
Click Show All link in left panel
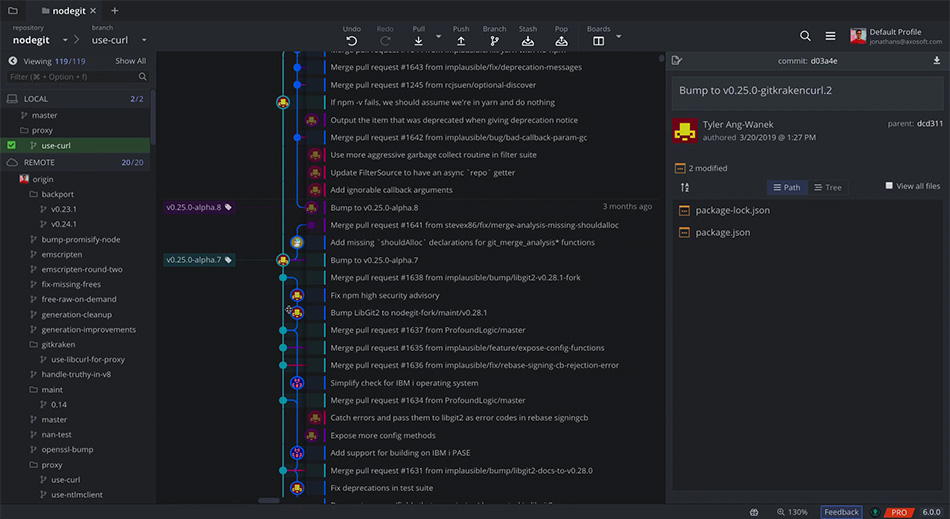130,61
